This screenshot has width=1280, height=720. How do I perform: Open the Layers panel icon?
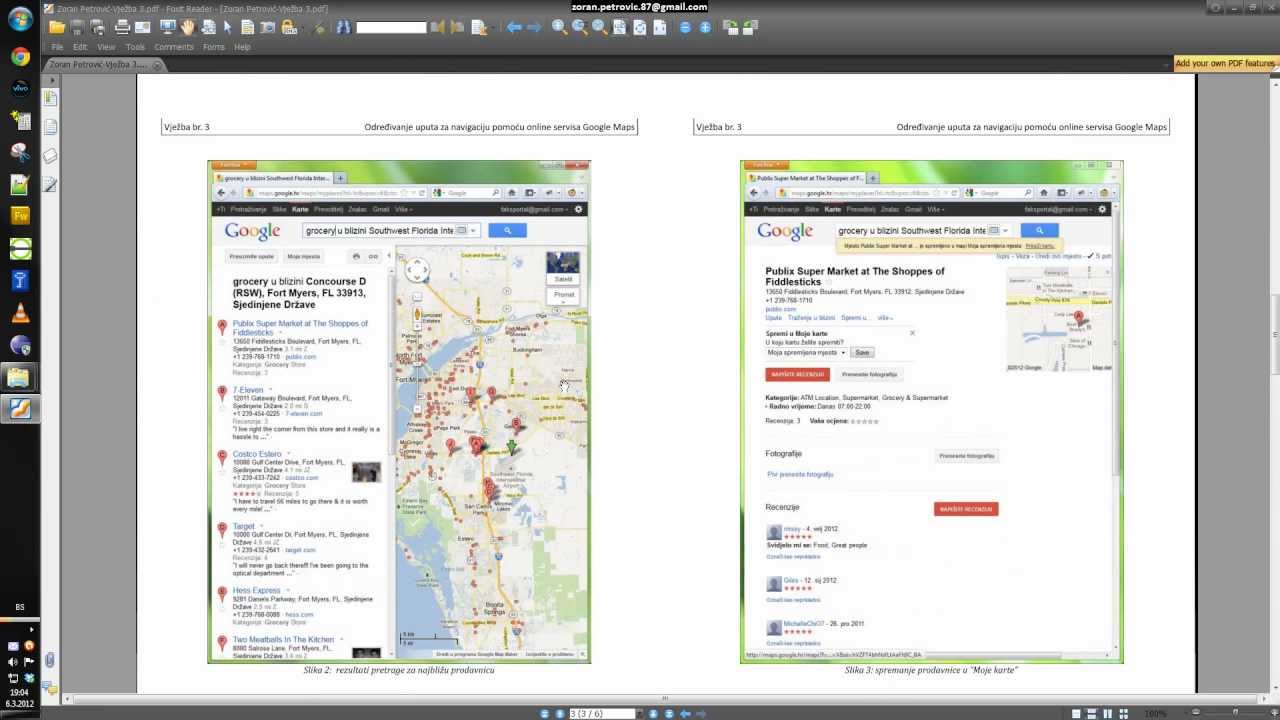(49, 156)
